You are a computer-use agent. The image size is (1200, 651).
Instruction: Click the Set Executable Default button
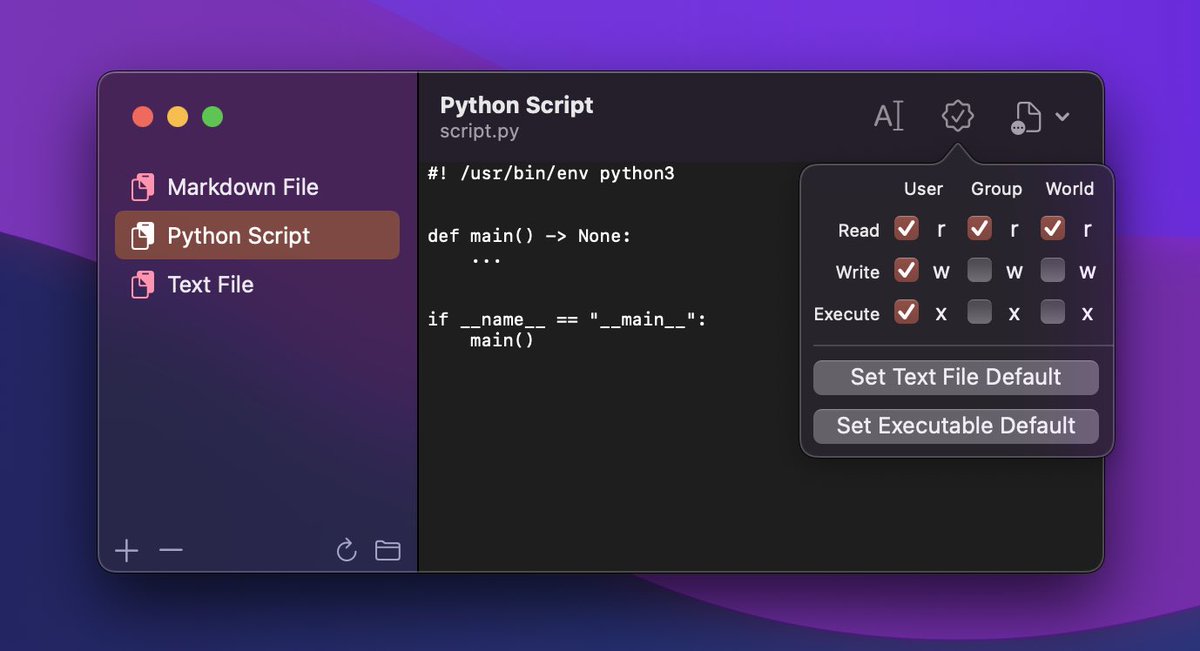coord(956,426)
